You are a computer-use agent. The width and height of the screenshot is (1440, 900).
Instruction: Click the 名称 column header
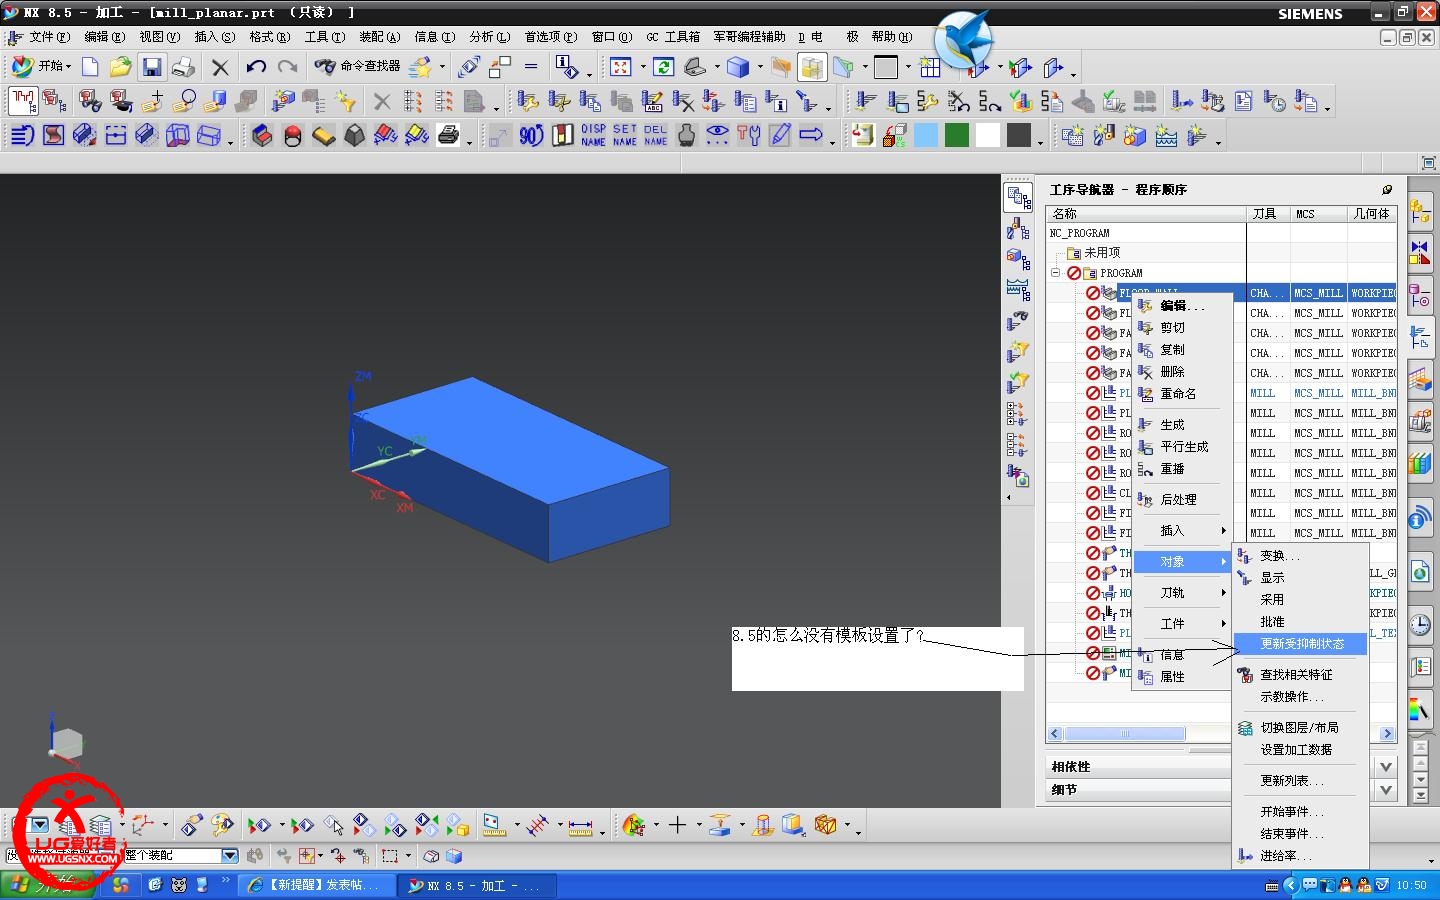[1146, 213]
